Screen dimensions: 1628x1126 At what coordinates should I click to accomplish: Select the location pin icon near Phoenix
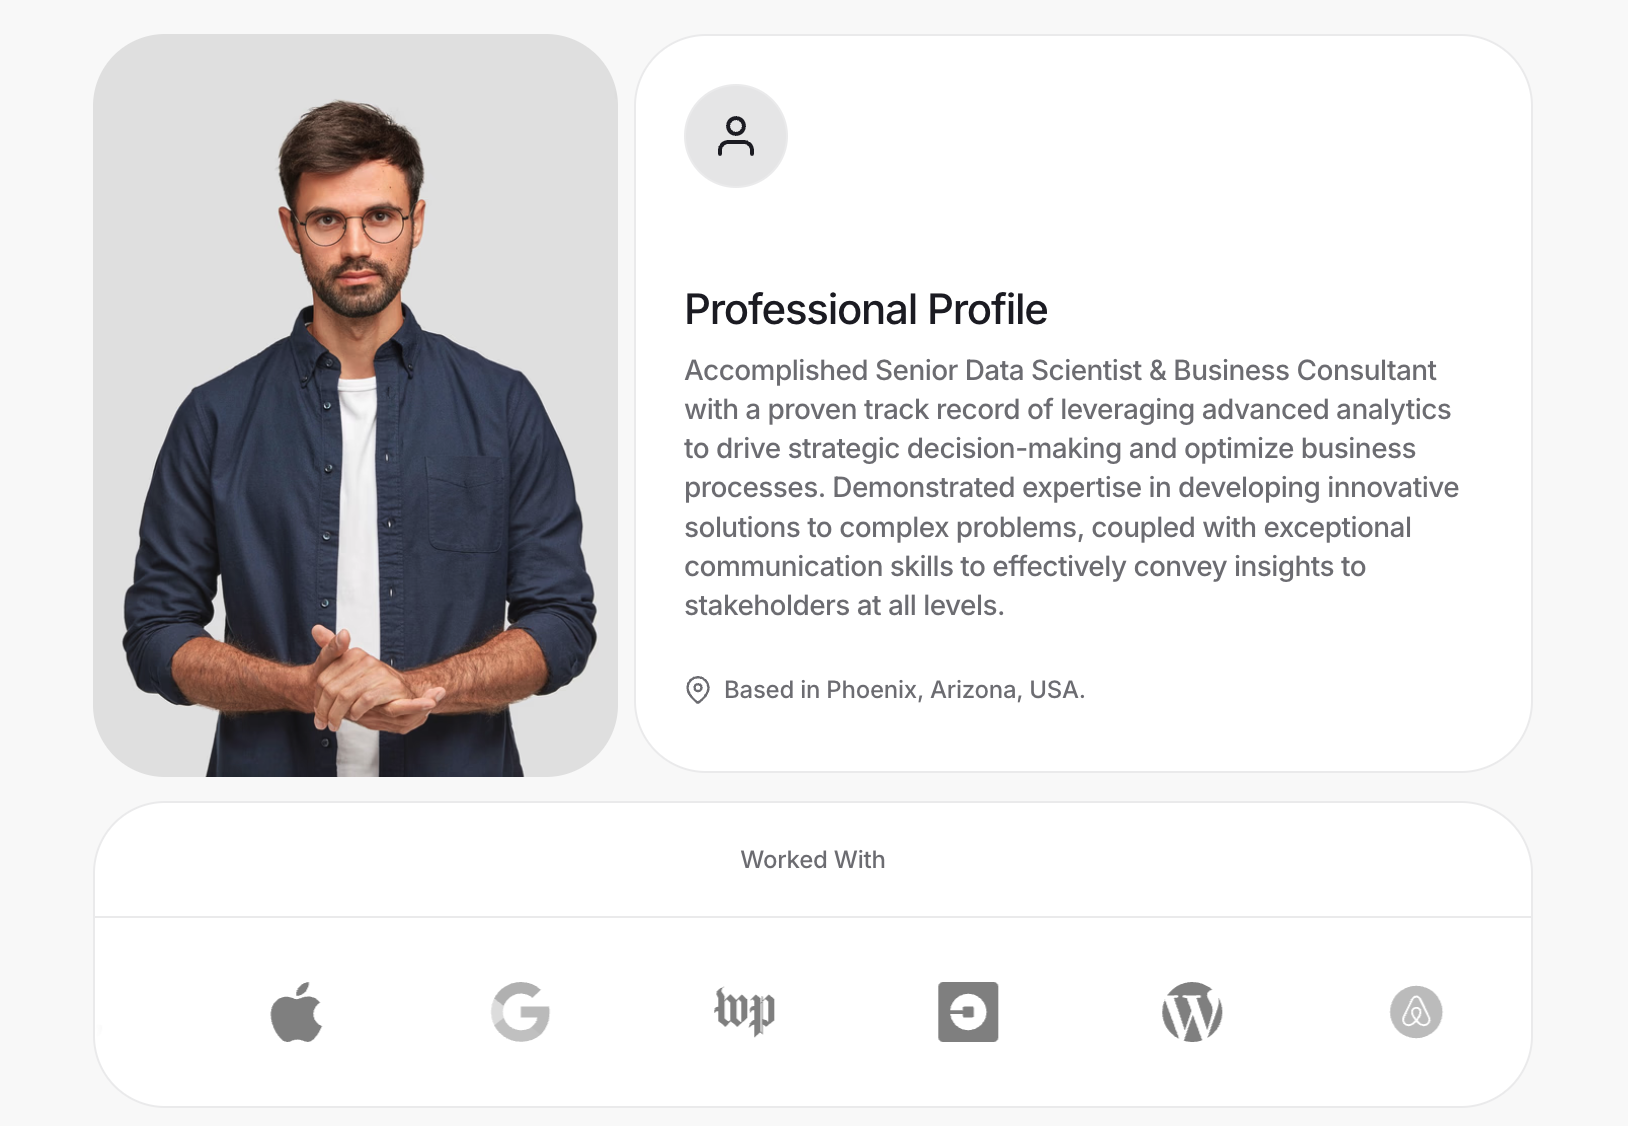[x=698, y=689]
